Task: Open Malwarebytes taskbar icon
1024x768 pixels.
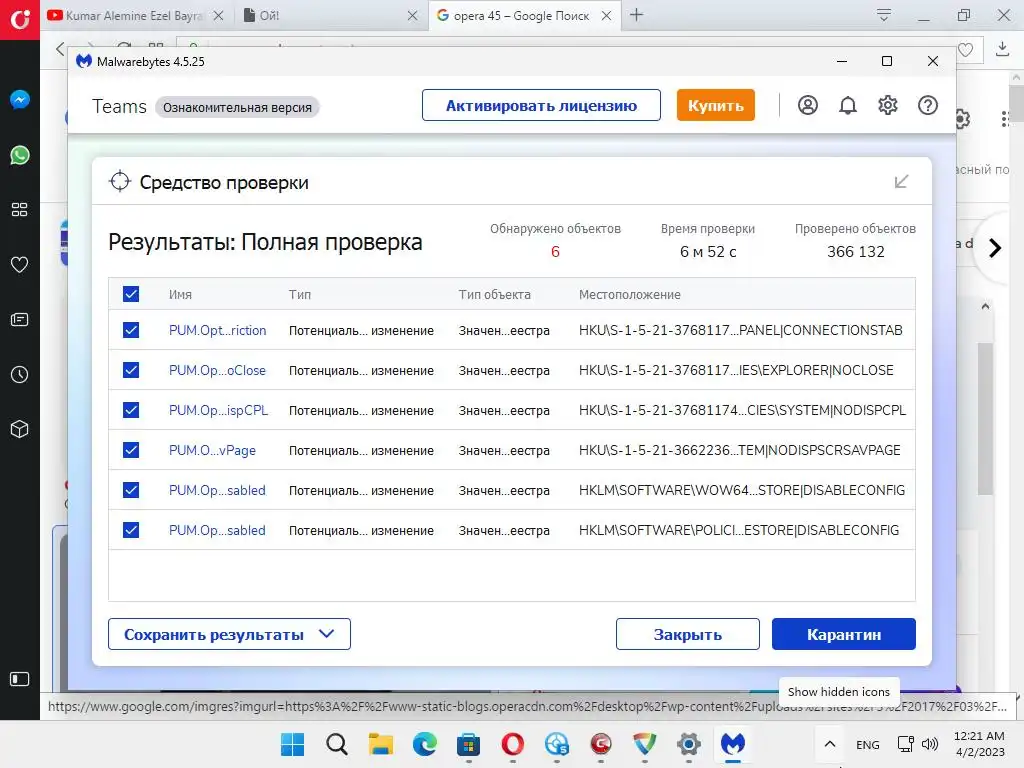Action: point(733,744)
